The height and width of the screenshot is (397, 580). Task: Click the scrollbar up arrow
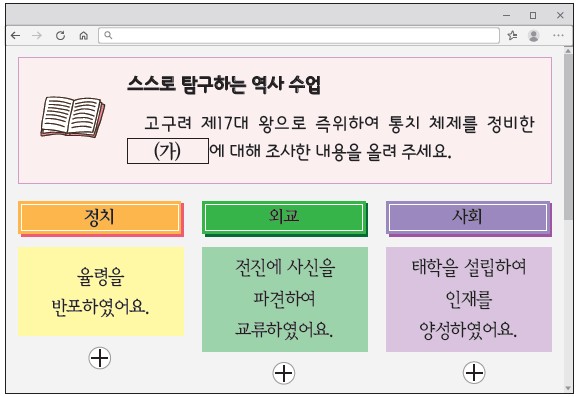[568, 51]
